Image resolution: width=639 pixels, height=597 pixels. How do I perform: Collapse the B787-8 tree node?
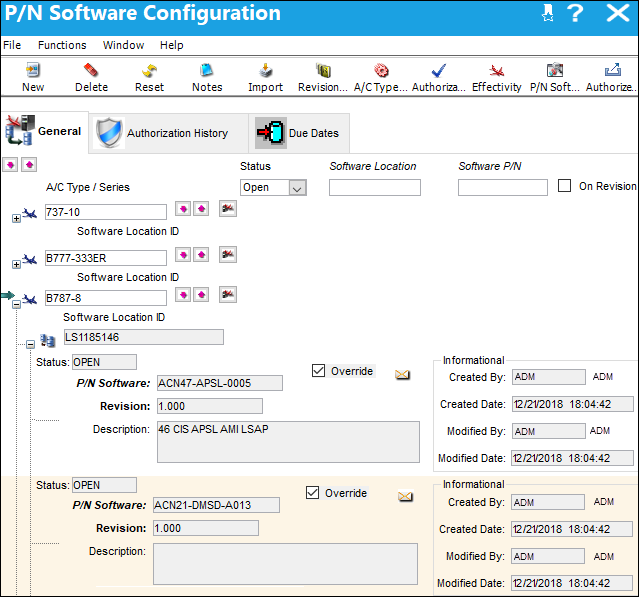click(16, 305)
